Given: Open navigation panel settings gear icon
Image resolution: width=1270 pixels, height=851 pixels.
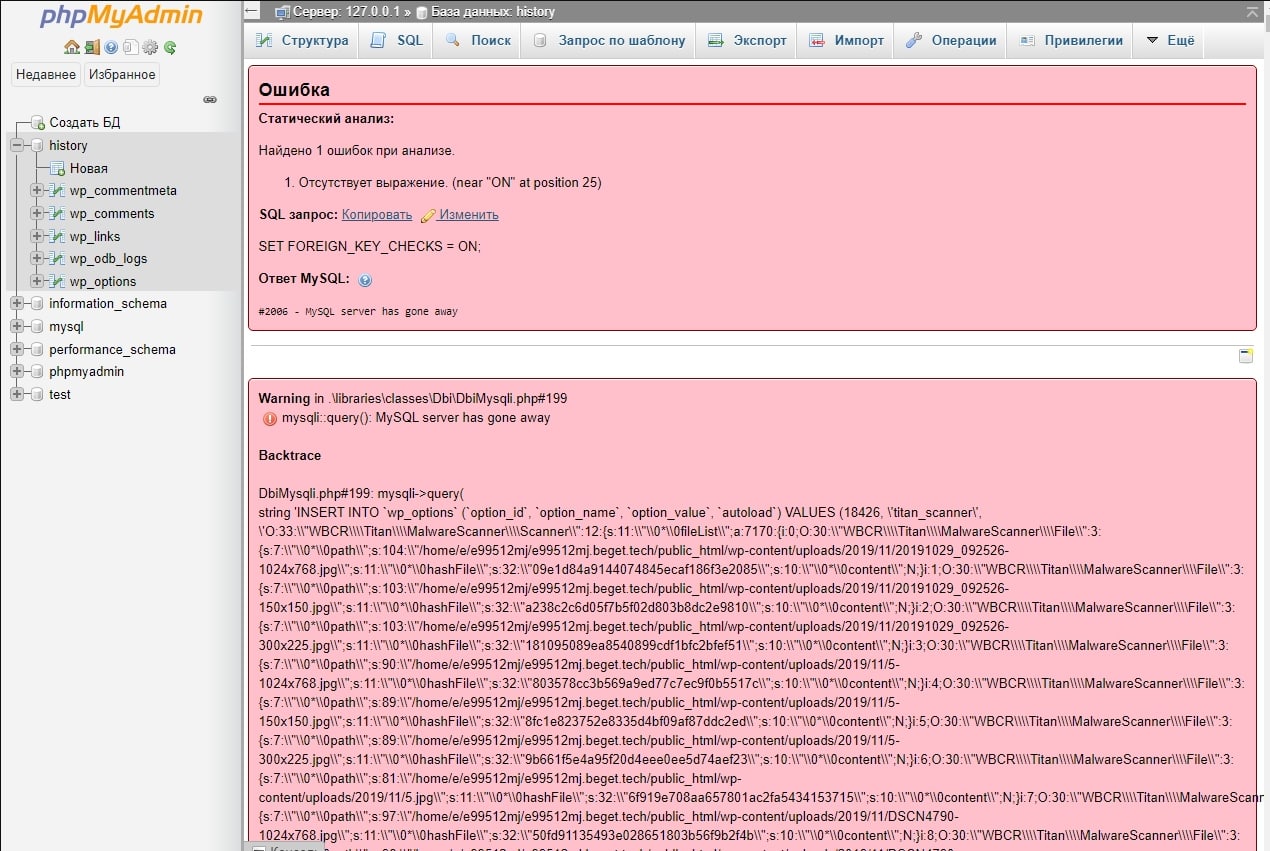Looking at the screenshot, I should pyautogui.click(x=150, y=47).
